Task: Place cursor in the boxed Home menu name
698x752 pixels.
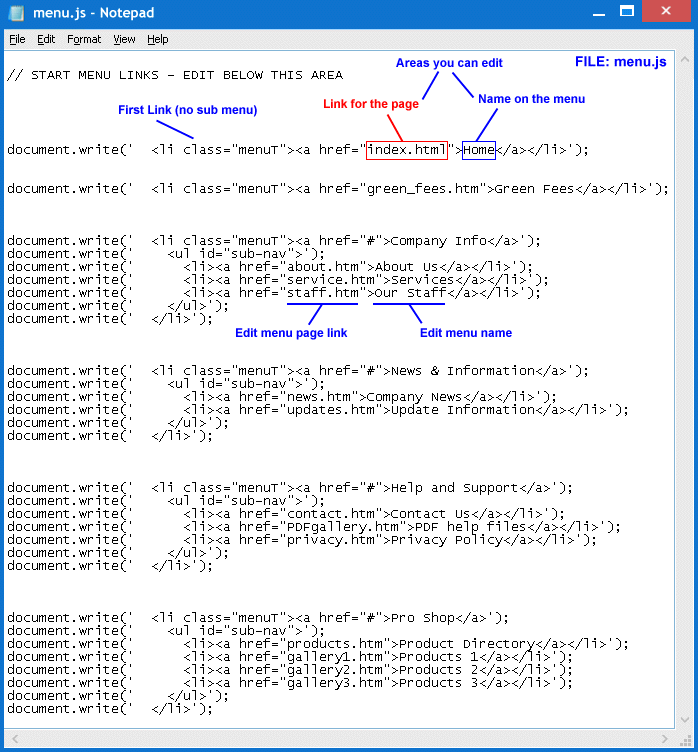Action: tap(479, 150)
